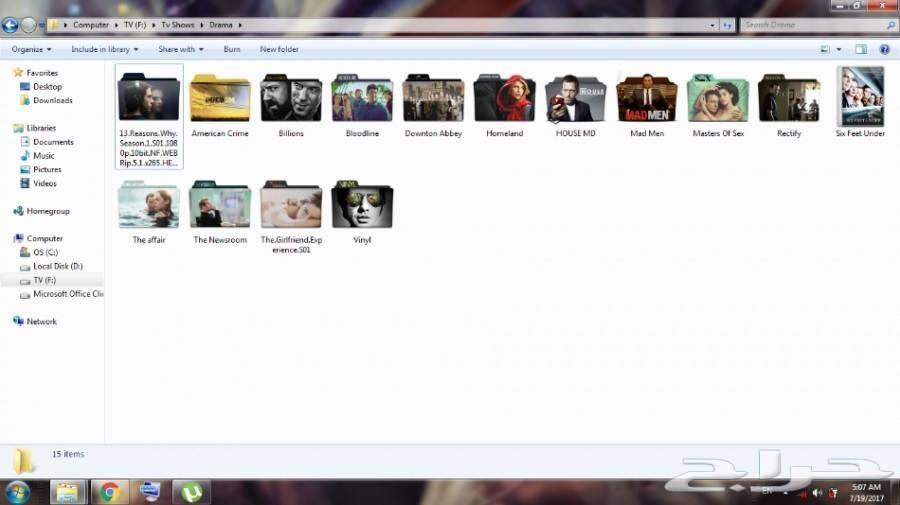900x505 pixels.
Task: Open the American Crime folder
Action: (220, 107)
